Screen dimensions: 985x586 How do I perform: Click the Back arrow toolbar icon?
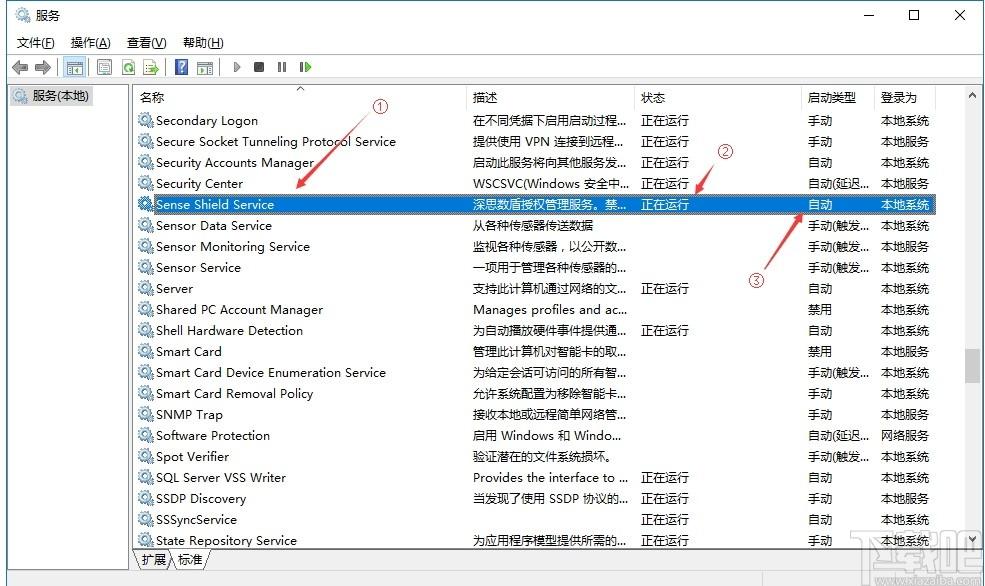tap(20, 67)
